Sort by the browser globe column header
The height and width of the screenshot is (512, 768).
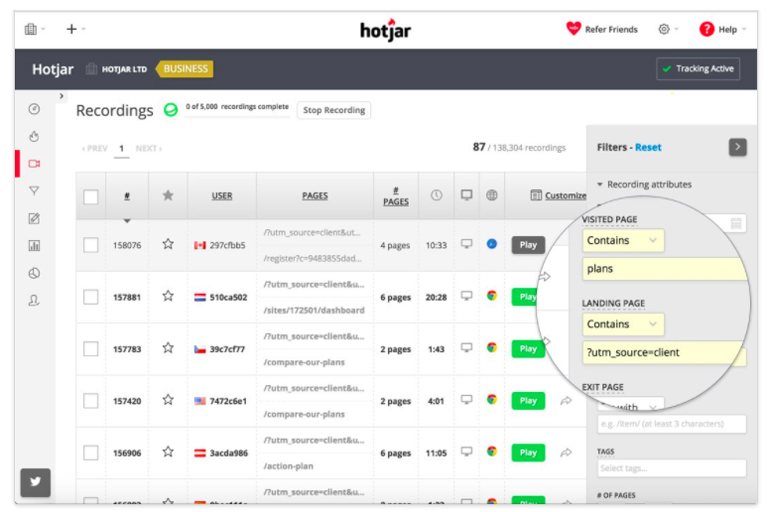point(492,195)
